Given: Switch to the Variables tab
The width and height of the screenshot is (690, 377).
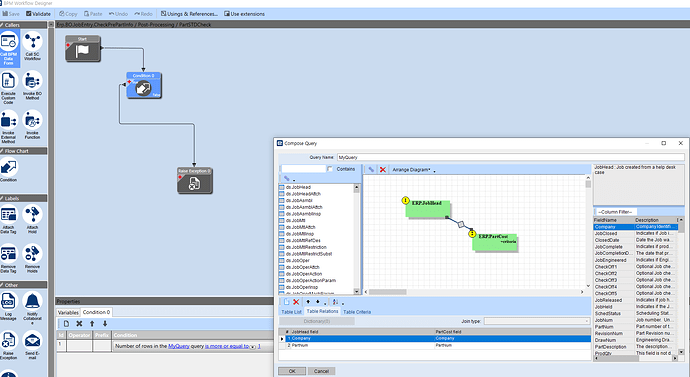Looking at the screenshot, I should click(x=68, y=312).
